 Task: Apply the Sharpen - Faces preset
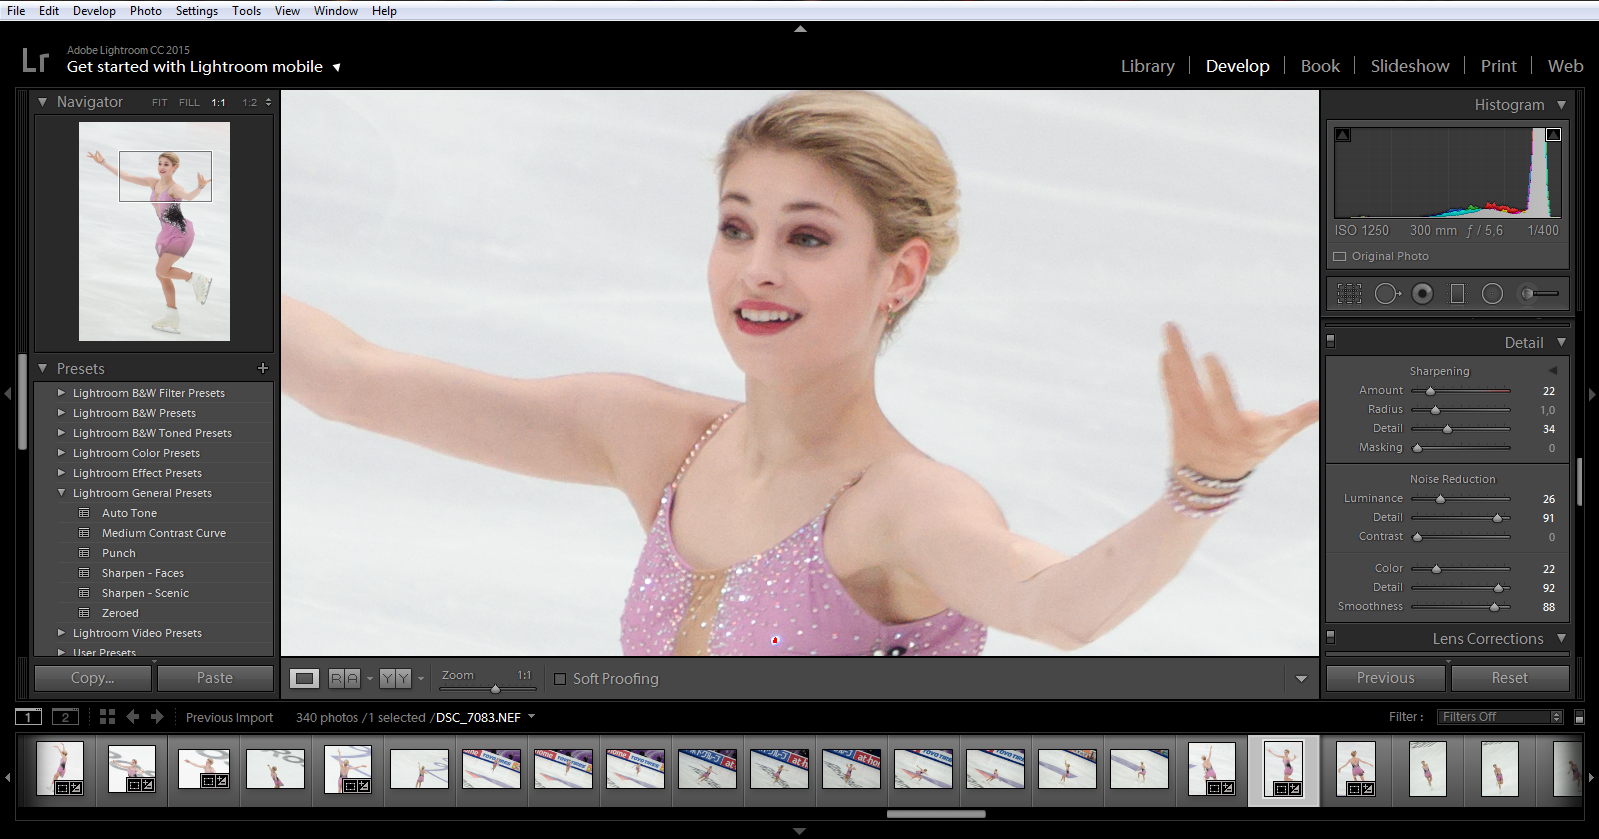[x=142, y=573]
